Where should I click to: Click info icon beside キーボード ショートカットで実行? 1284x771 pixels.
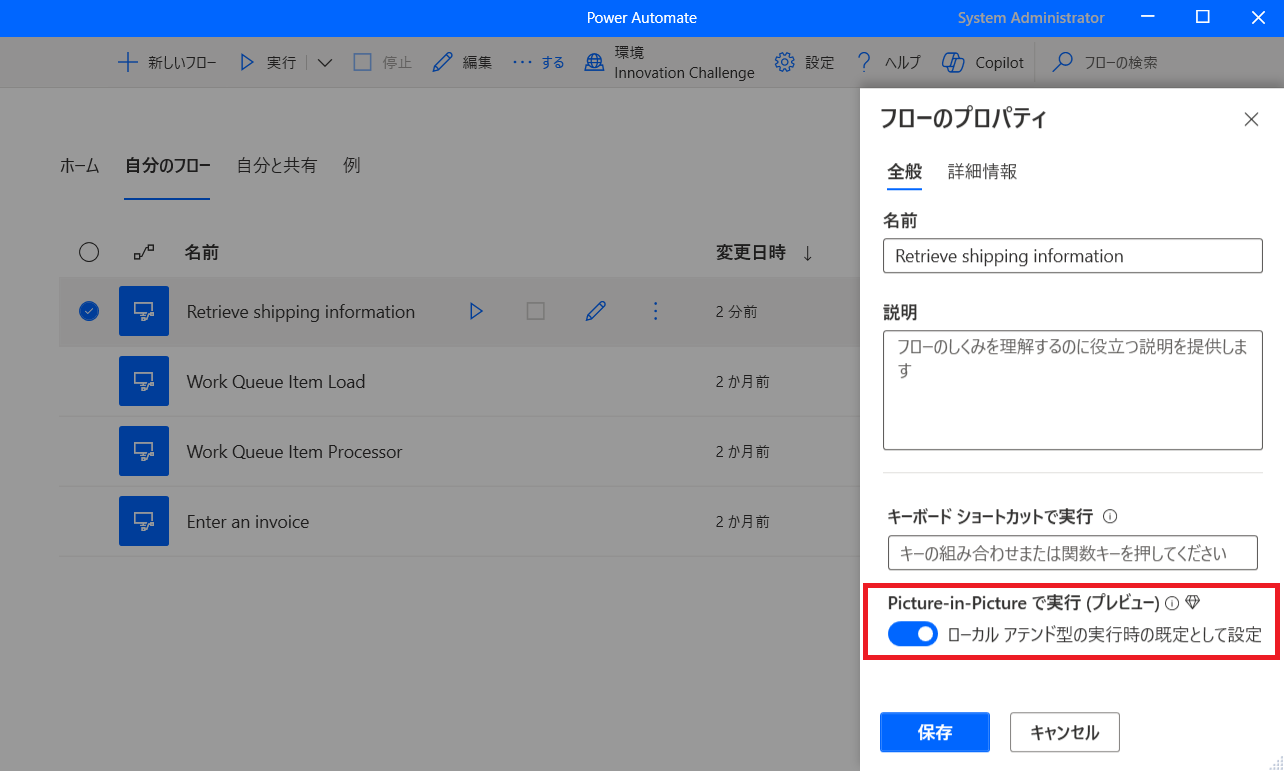point(1110,517)
